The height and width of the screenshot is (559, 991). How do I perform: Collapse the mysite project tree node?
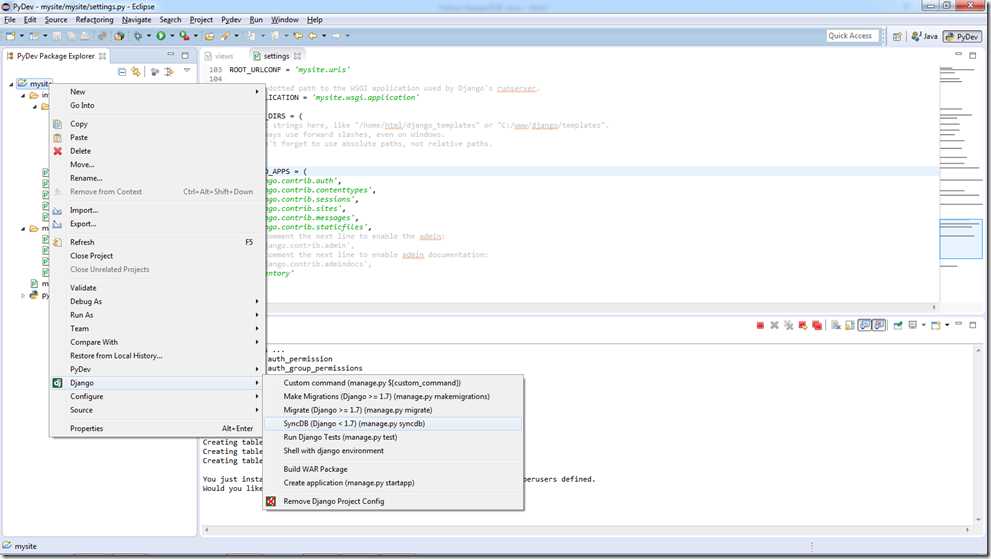11,83
